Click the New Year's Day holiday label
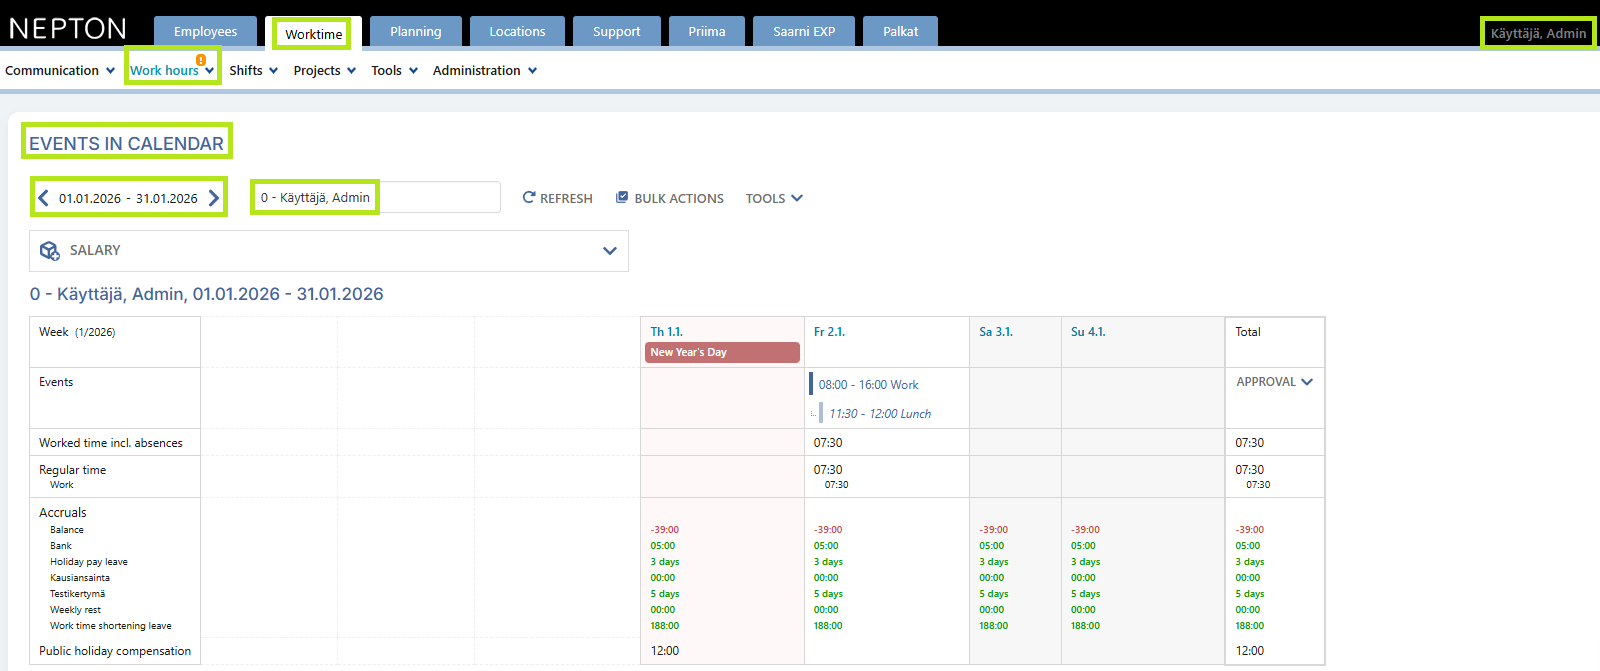1600x671 pixels. pos(722,352)
